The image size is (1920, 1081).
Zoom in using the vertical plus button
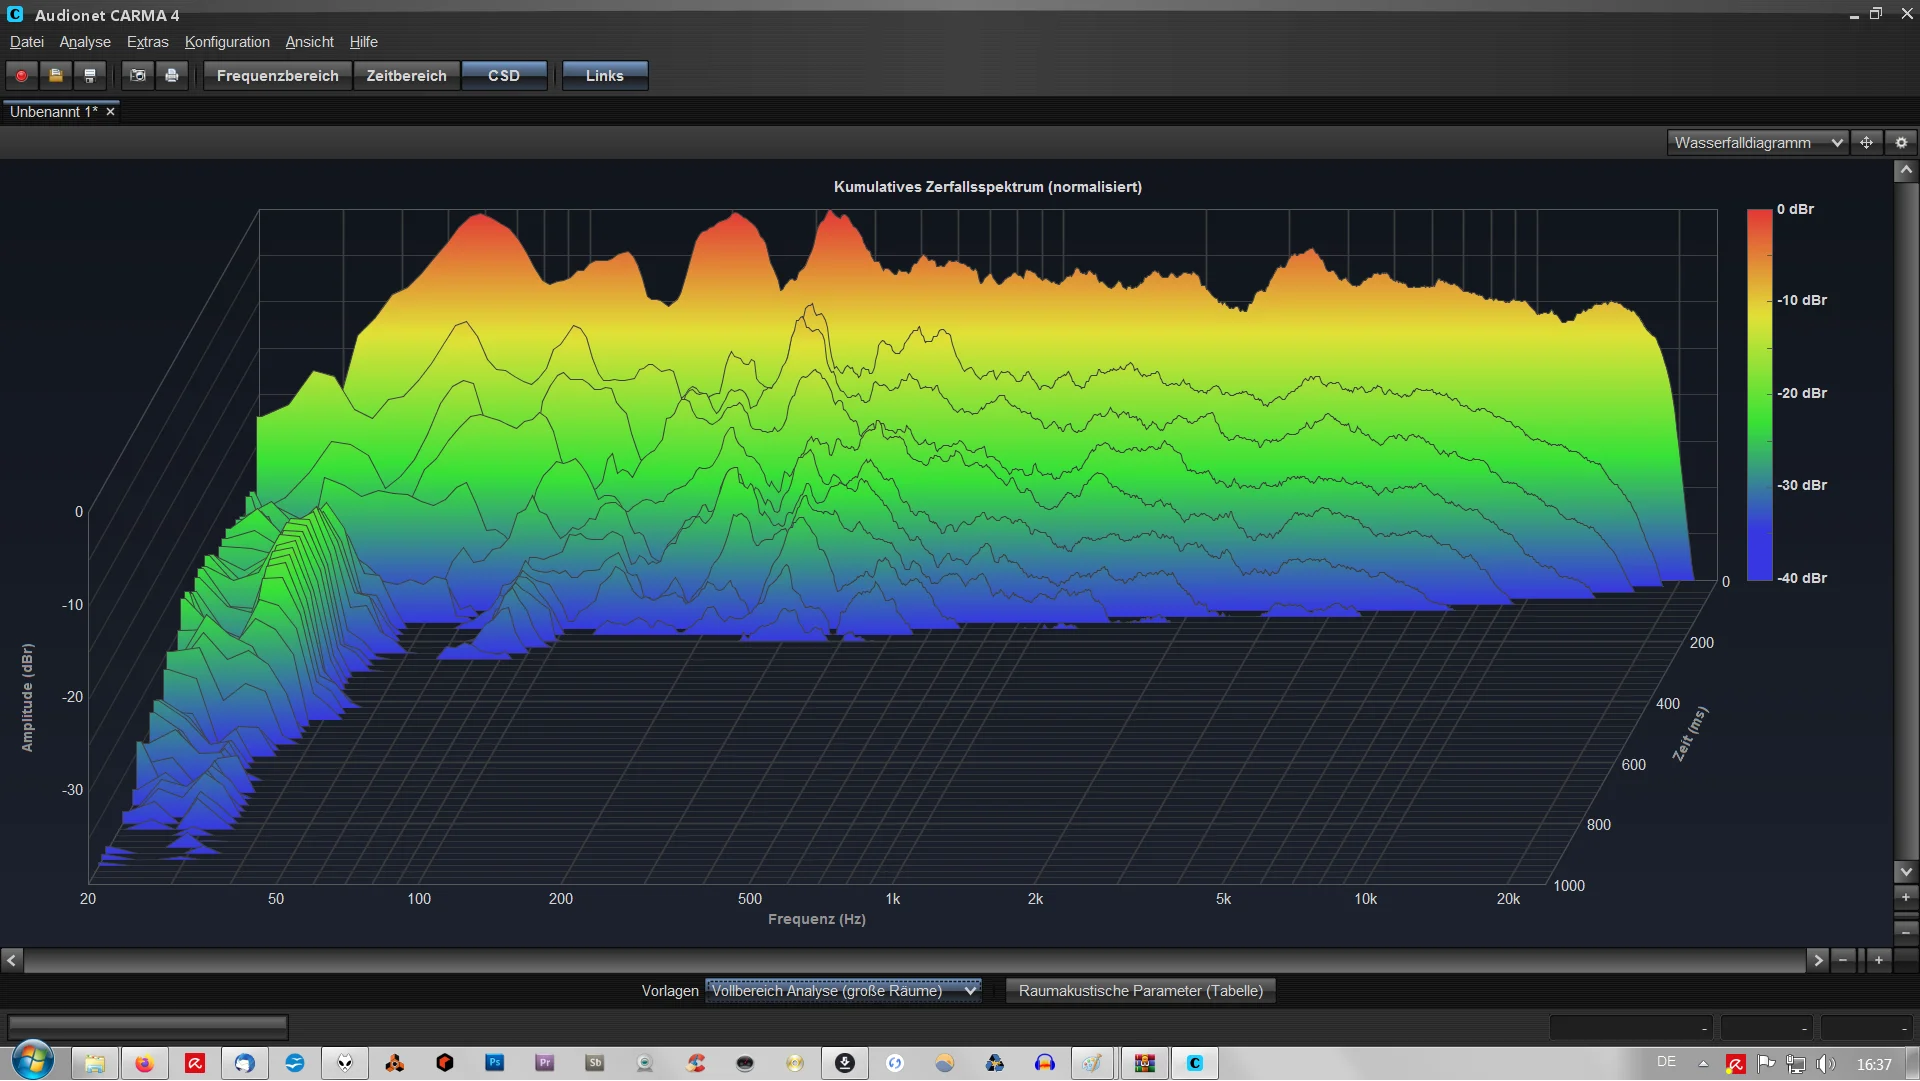tap(1906, 898)
